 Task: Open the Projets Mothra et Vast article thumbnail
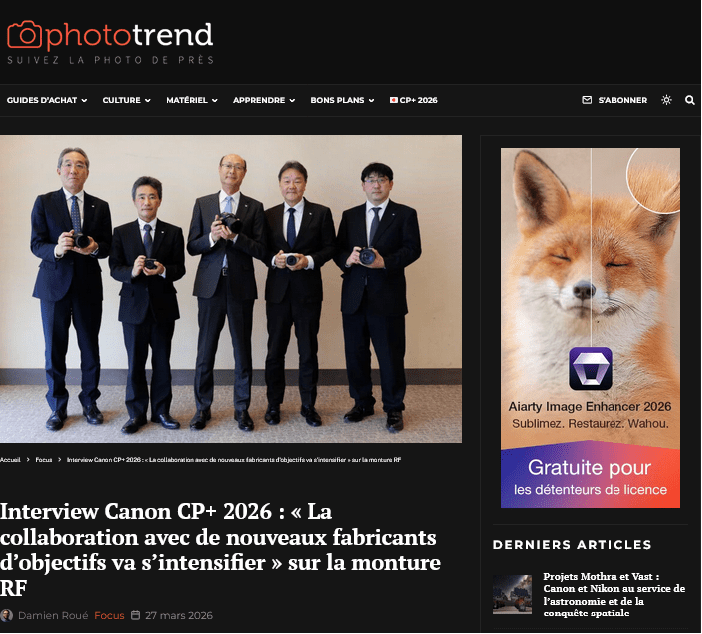tap(512, 594)
